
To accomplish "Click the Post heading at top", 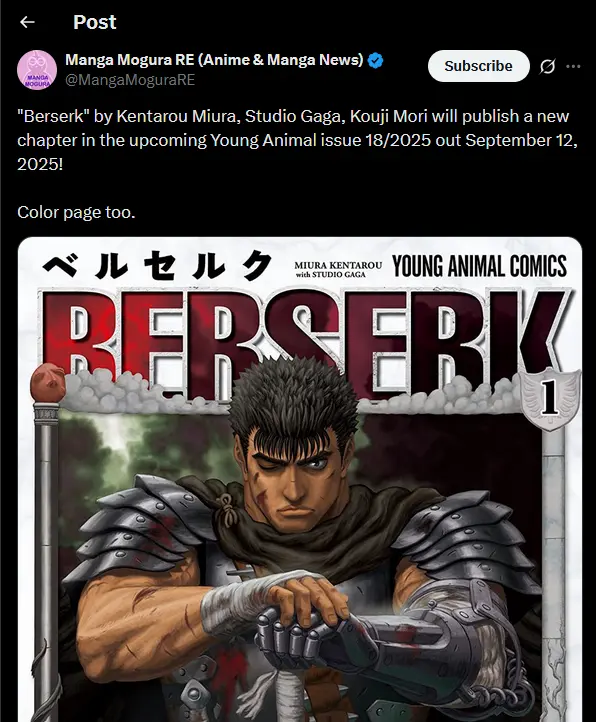I will 95,22.
